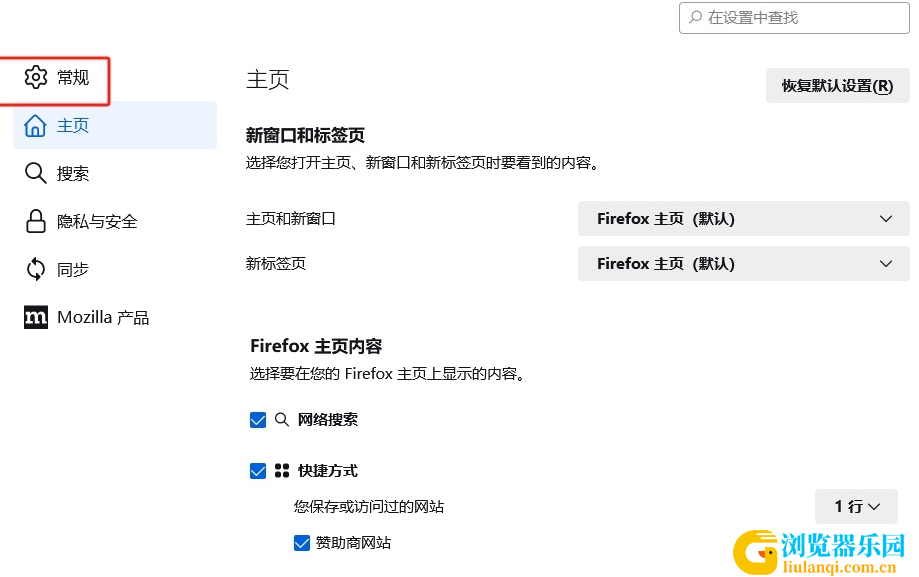Click the Mozilla m logo icon
Screen dimensions: 919x577
pos(36,317)
